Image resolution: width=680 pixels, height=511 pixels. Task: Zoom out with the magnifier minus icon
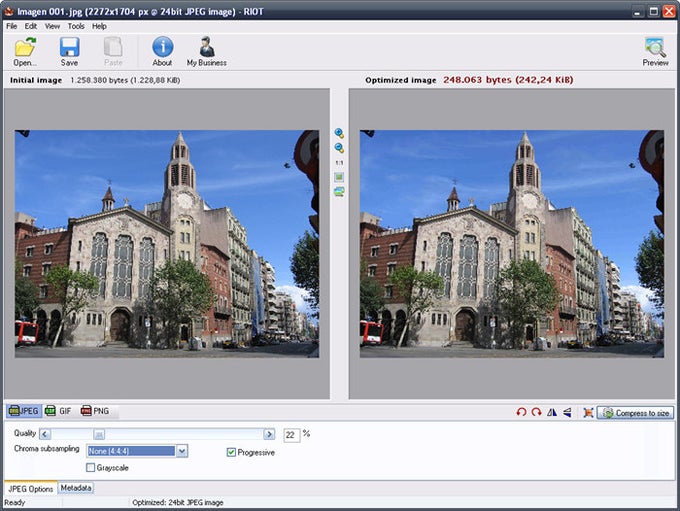point(339,148)
